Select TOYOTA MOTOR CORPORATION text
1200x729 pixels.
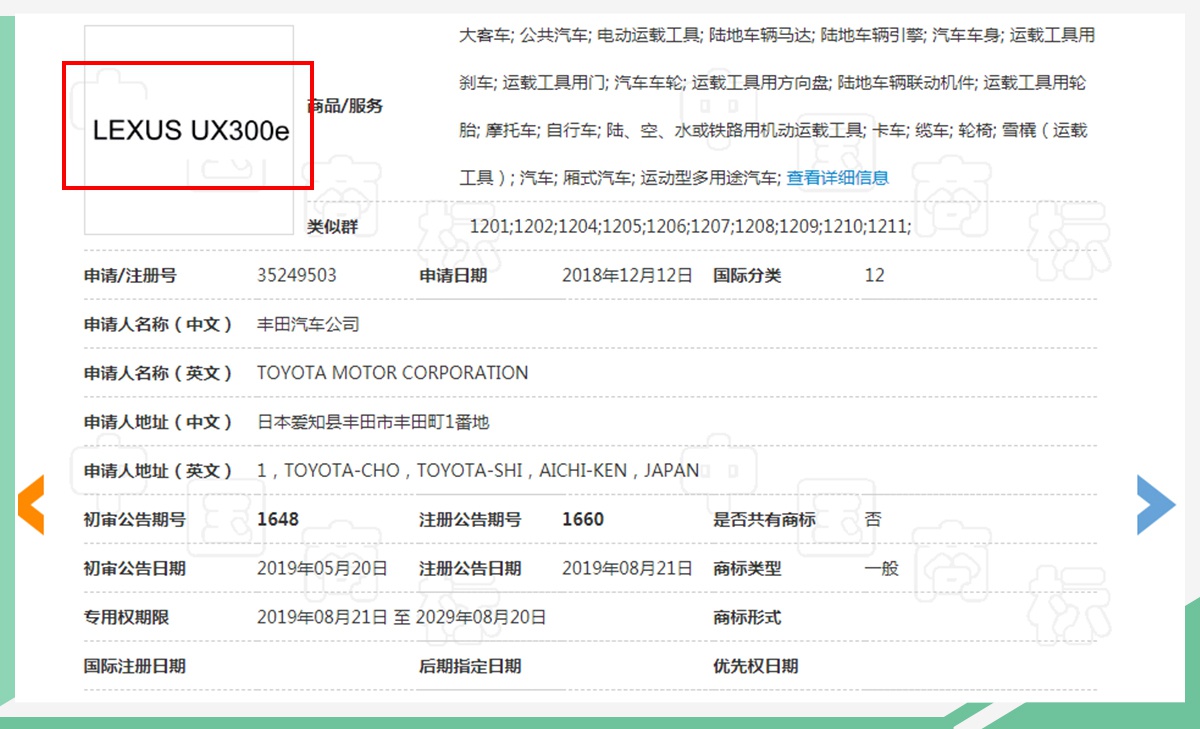click(393, 373)
